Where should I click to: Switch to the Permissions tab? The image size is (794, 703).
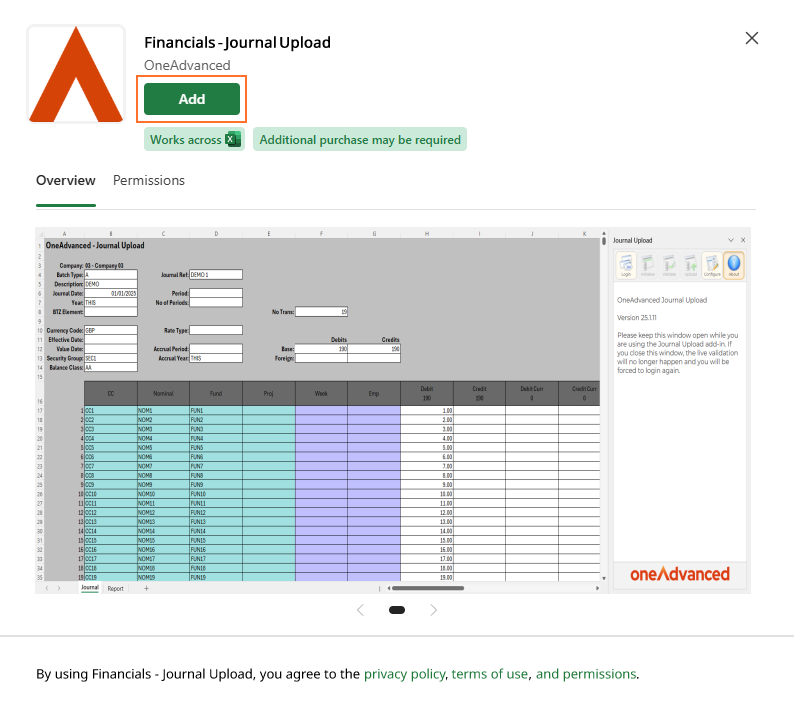coord(149,180)
